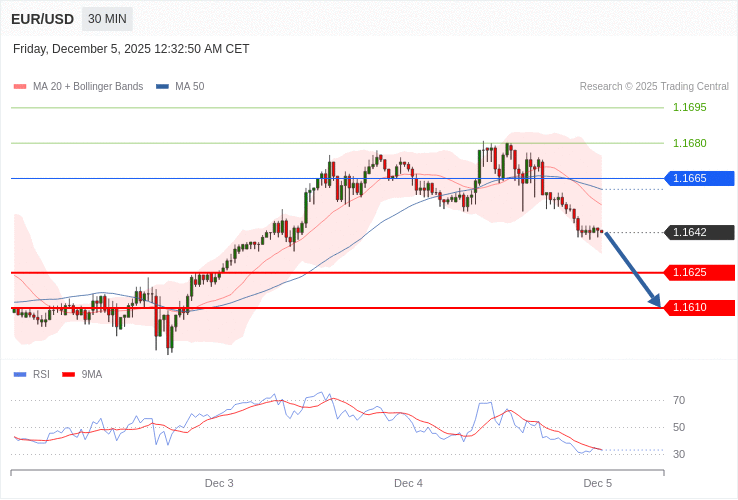Click the blue RSI legend marker
Screen dimensions: 738x500
pos(19,375)
